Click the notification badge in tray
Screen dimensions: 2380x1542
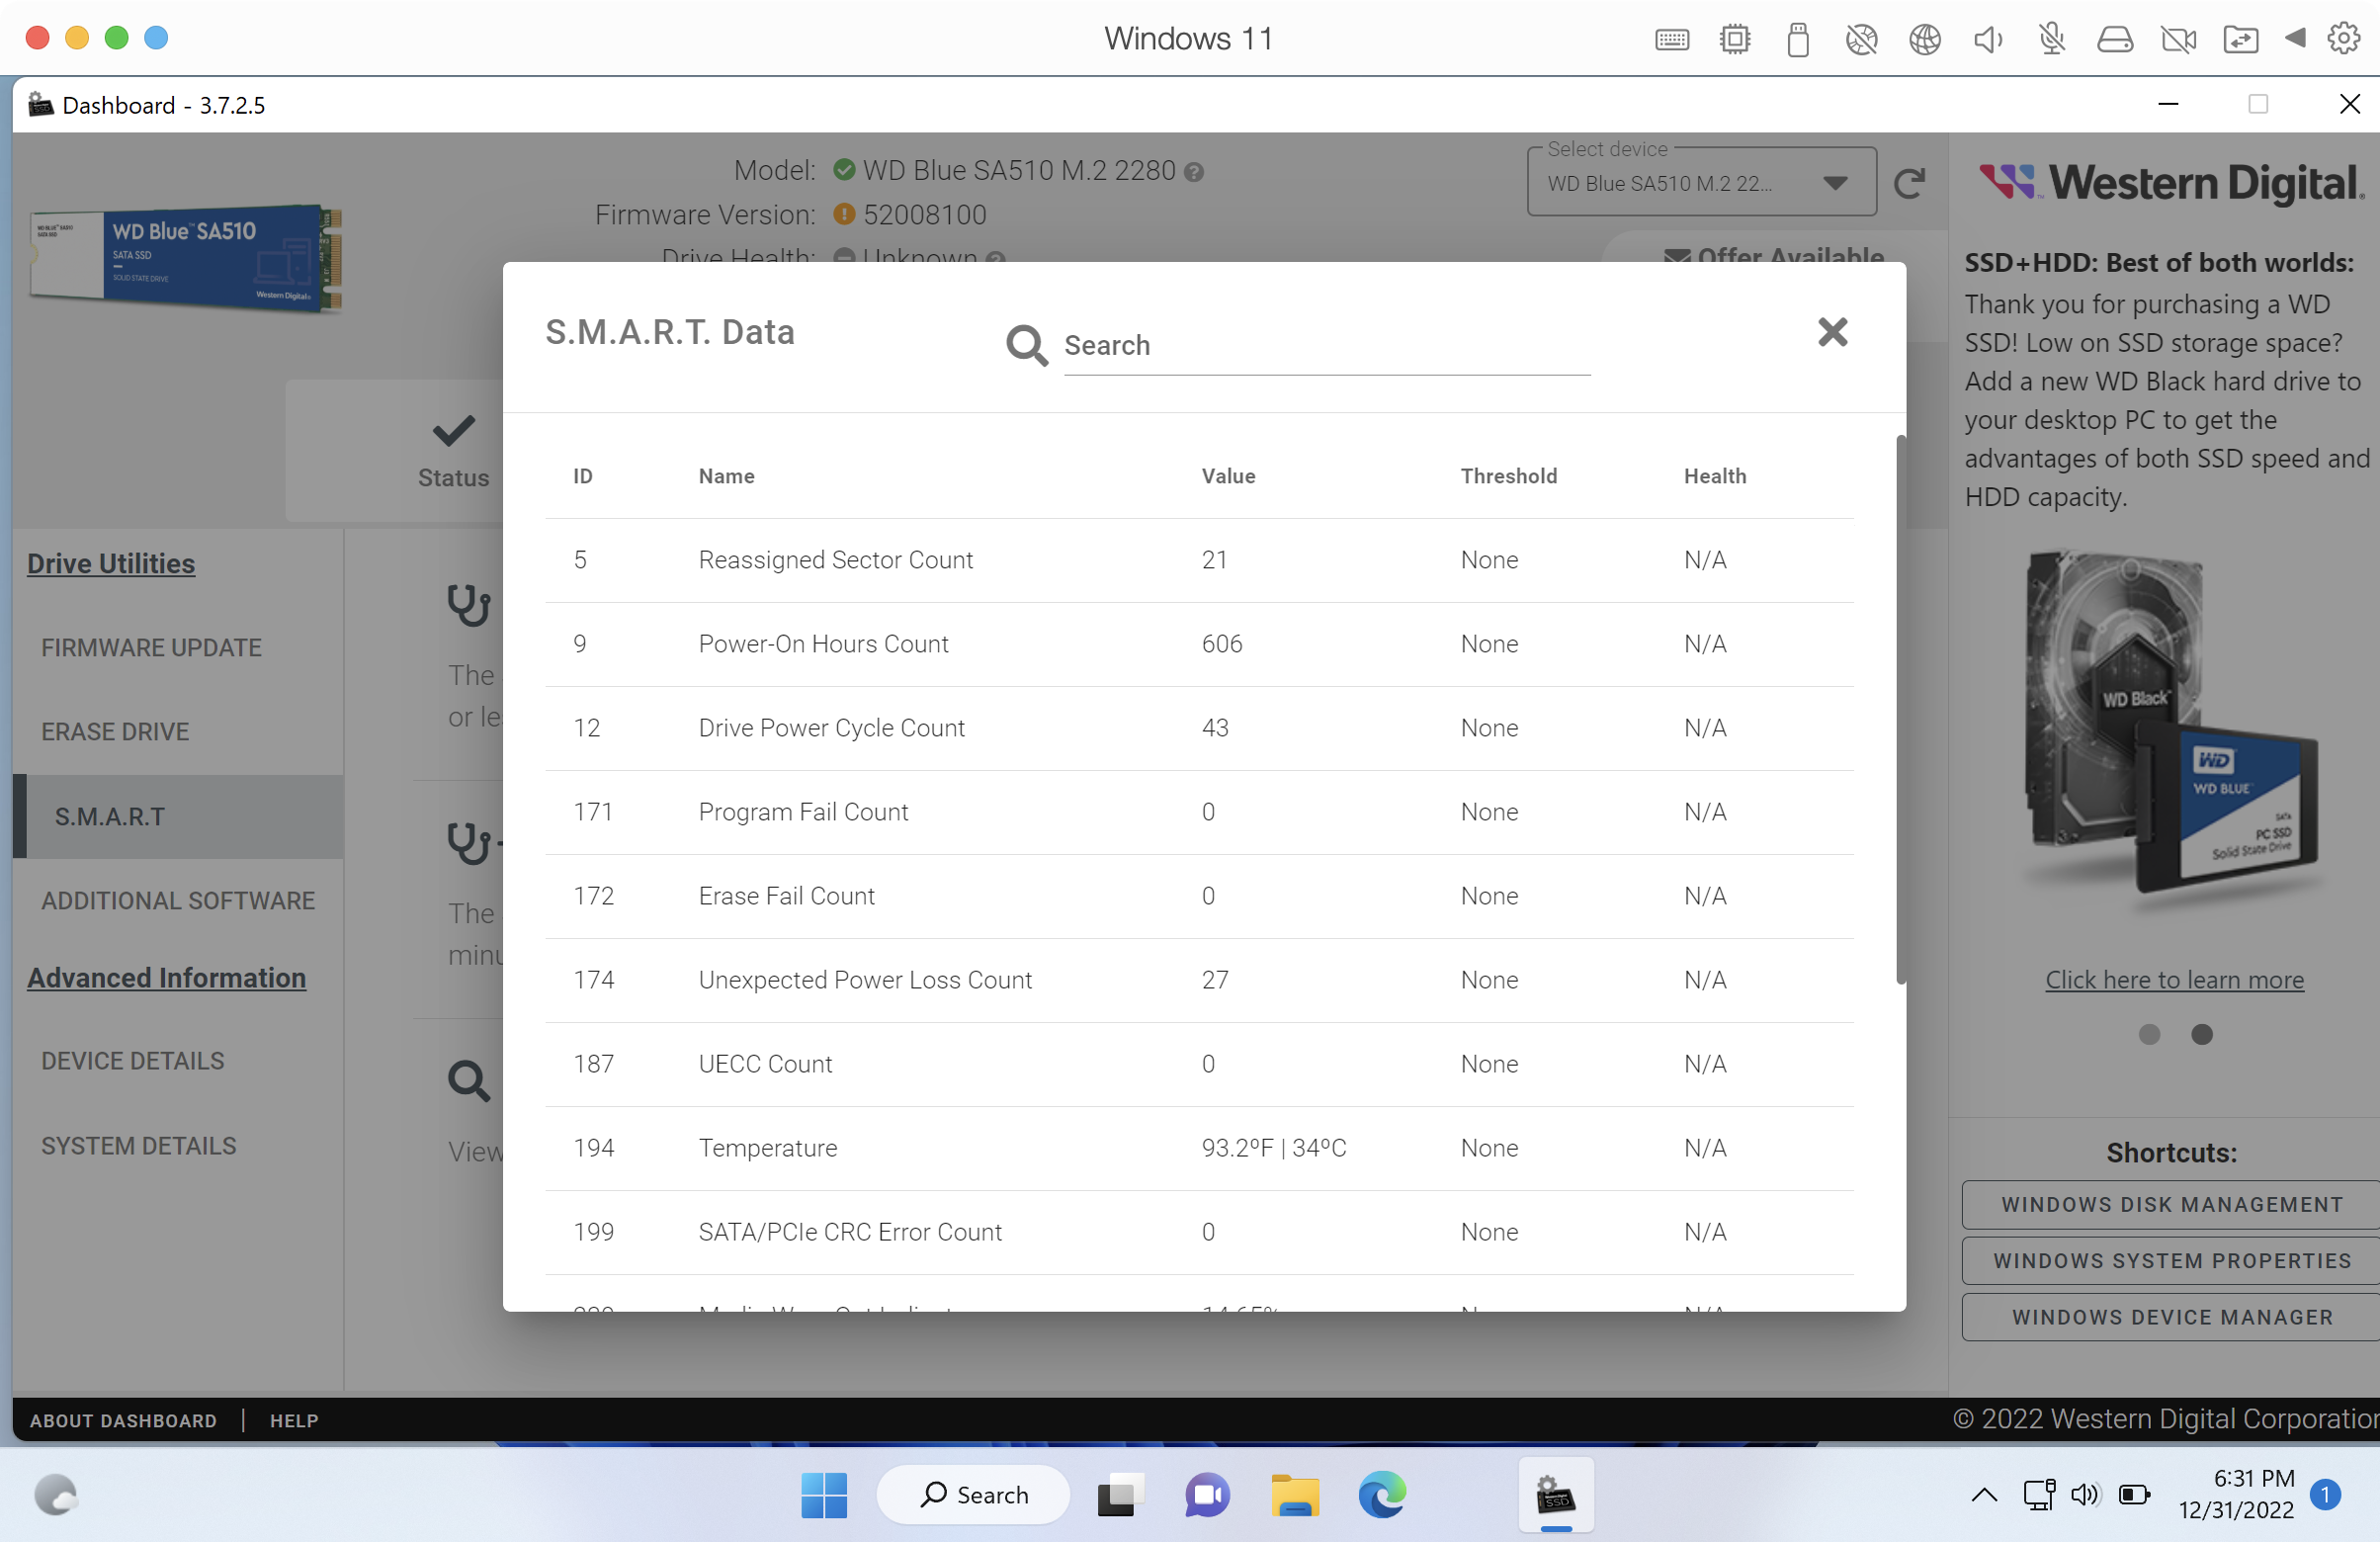coord(2324,1494)
